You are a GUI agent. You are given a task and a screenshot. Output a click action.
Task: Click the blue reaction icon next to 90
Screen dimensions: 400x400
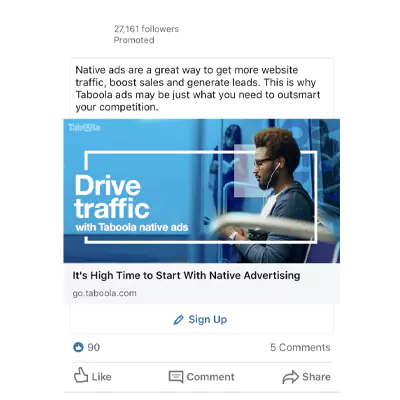[78, 347]
